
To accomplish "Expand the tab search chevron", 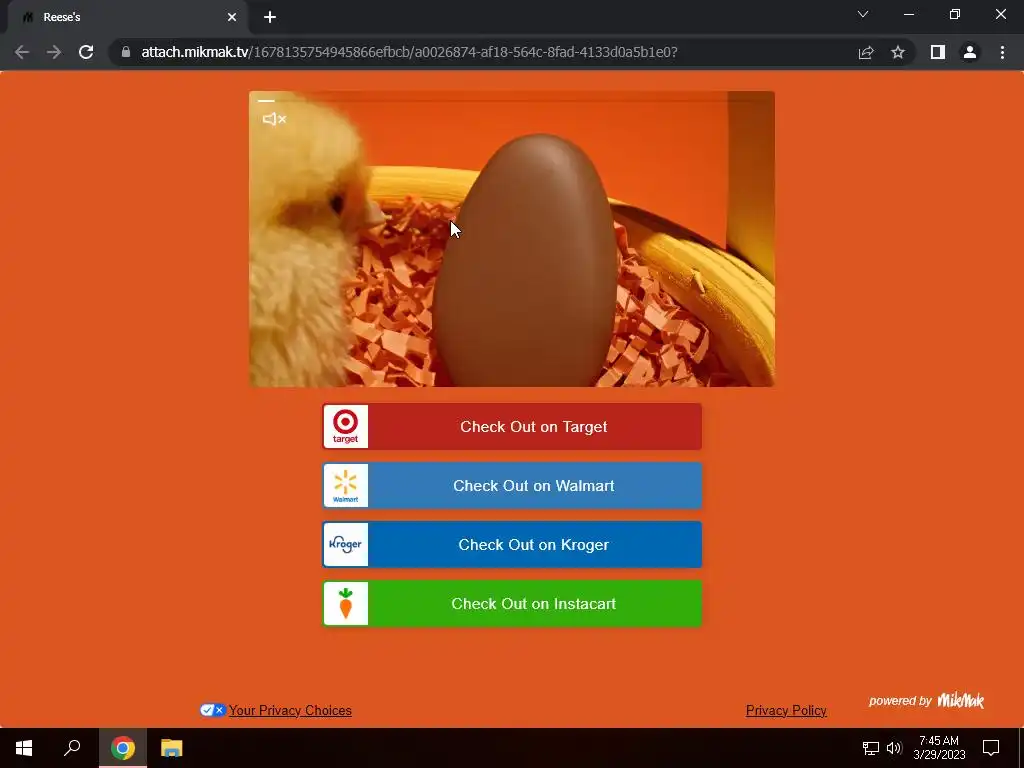I will tap(863, 14).
